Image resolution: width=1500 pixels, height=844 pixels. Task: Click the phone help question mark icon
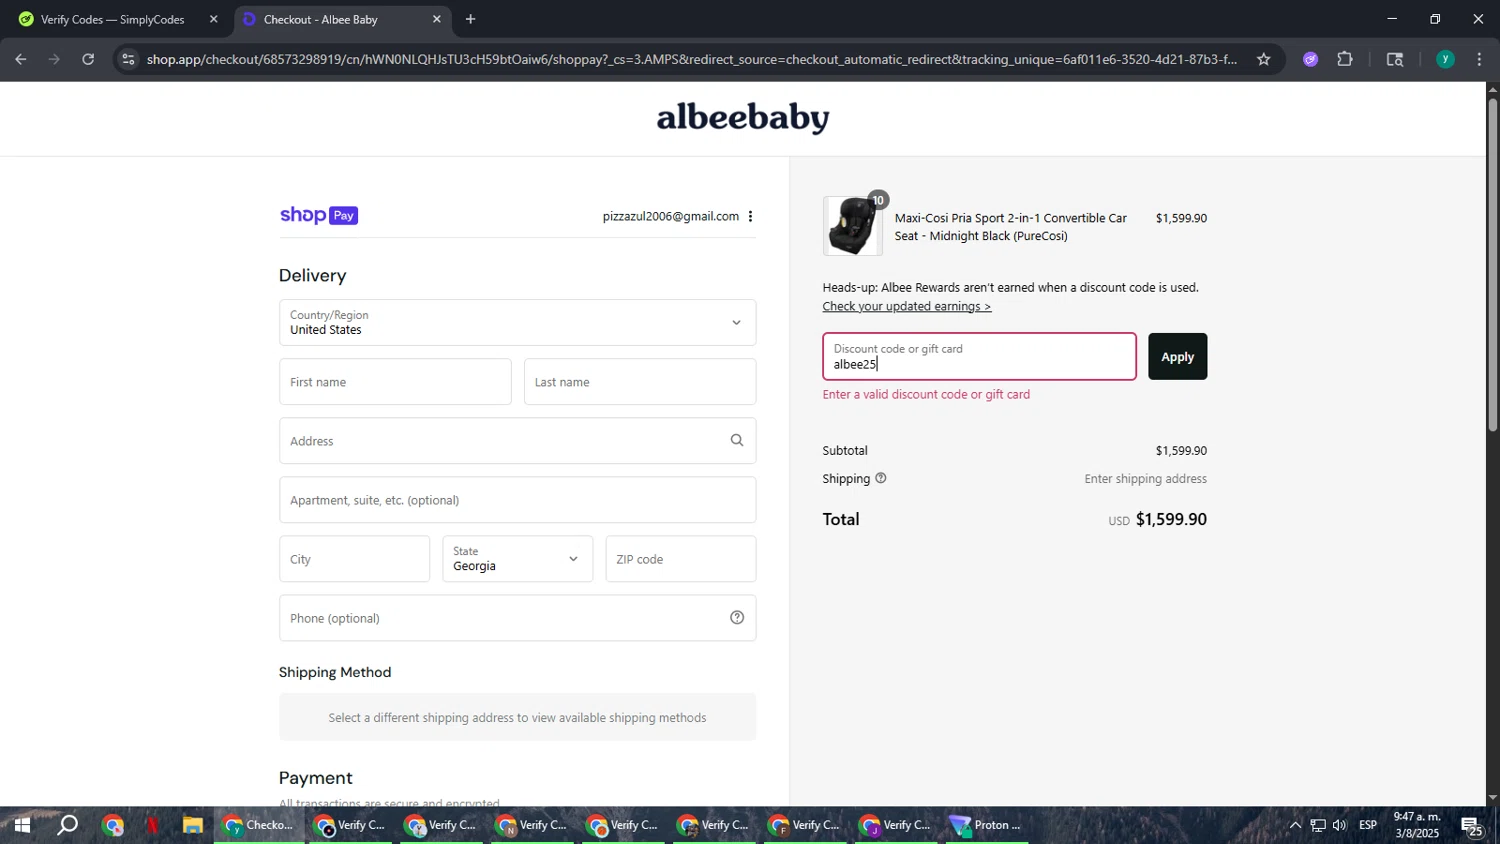point(737,618)
